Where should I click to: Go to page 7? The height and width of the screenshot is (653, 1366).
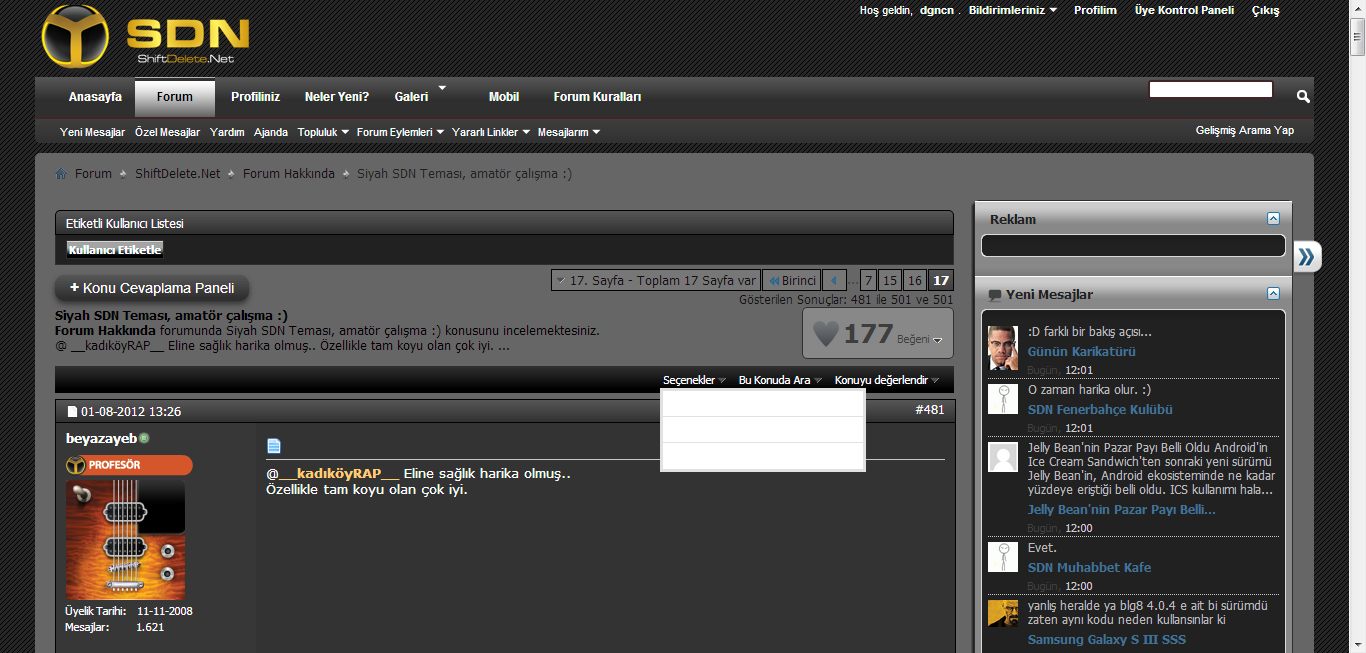pos(868,281)
